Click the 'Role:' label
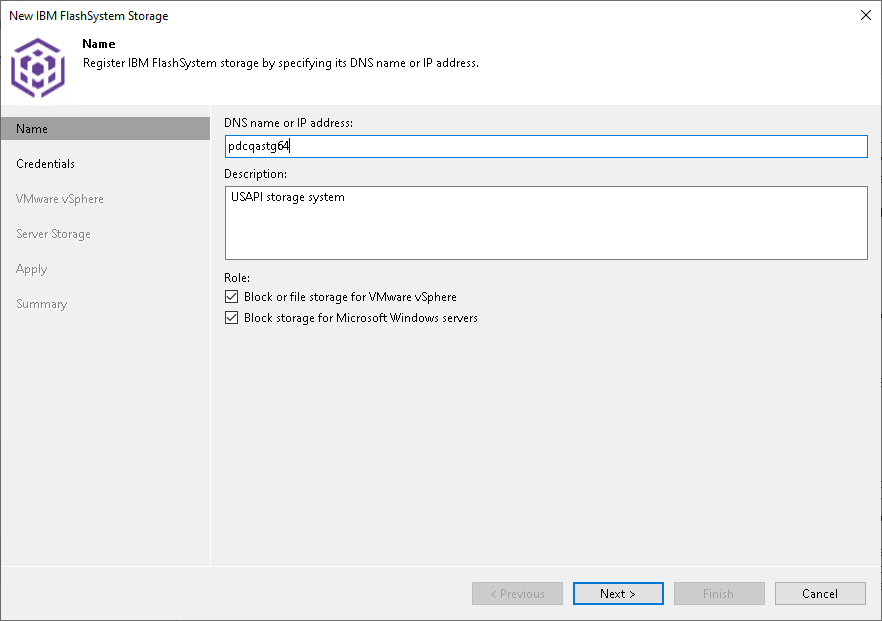 237,277
